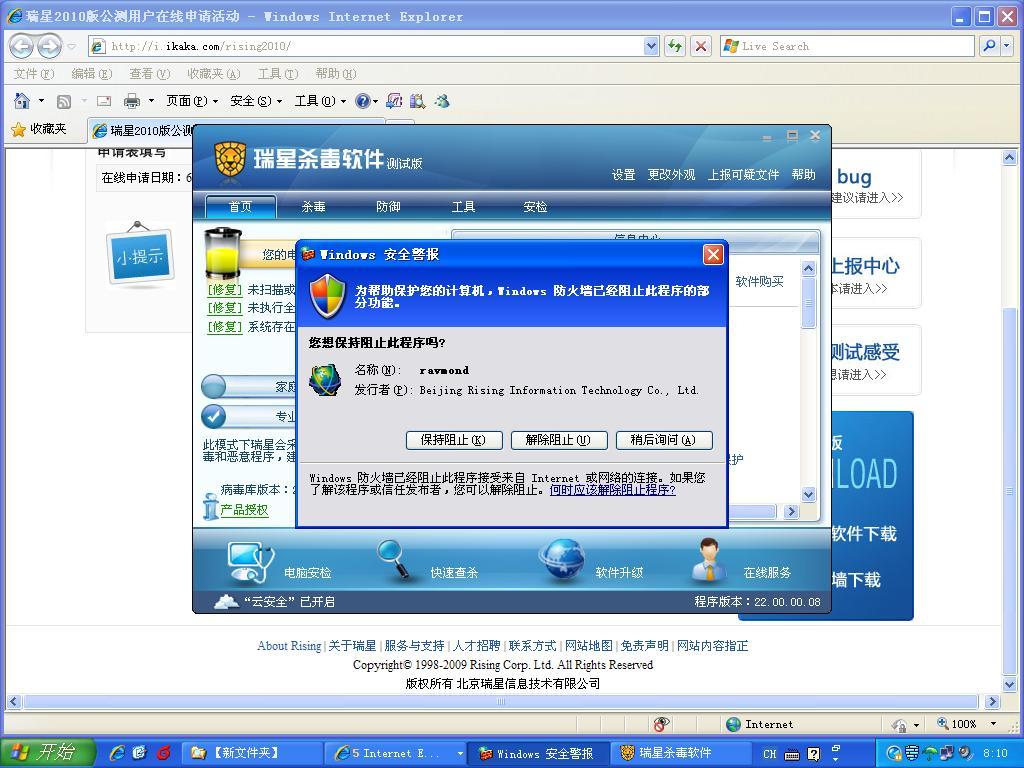Click the 开始 Start button
The height and width of the screenshot is (768, 1024).
tap(47, 753)
